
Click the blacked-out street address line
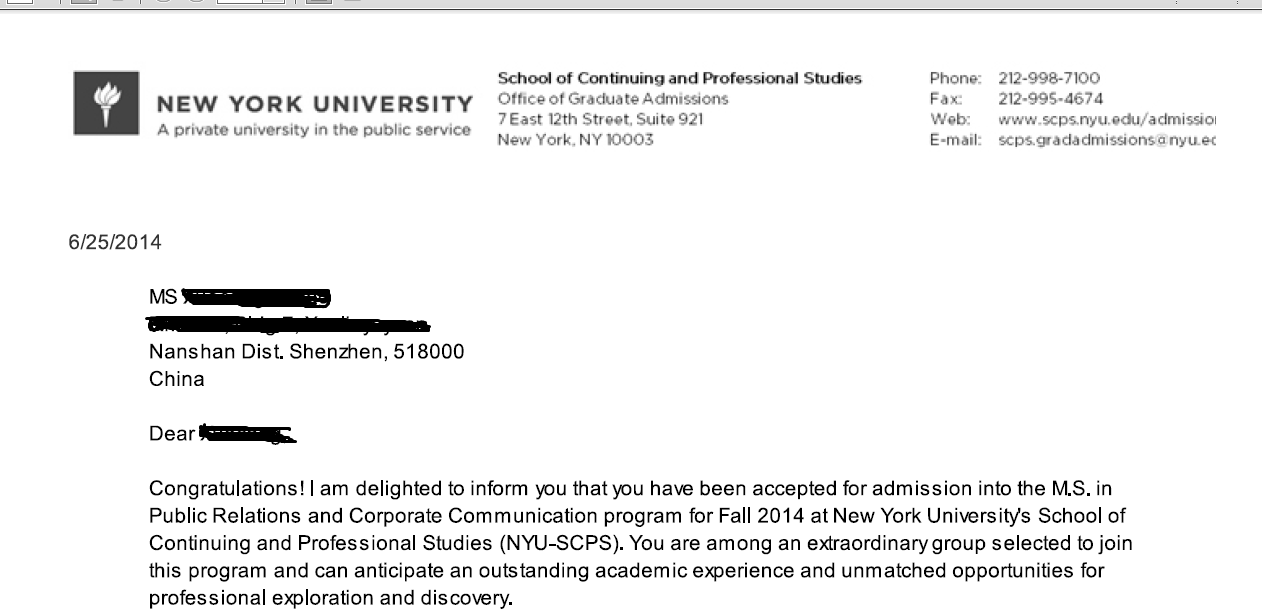click(x=288, y=324)
